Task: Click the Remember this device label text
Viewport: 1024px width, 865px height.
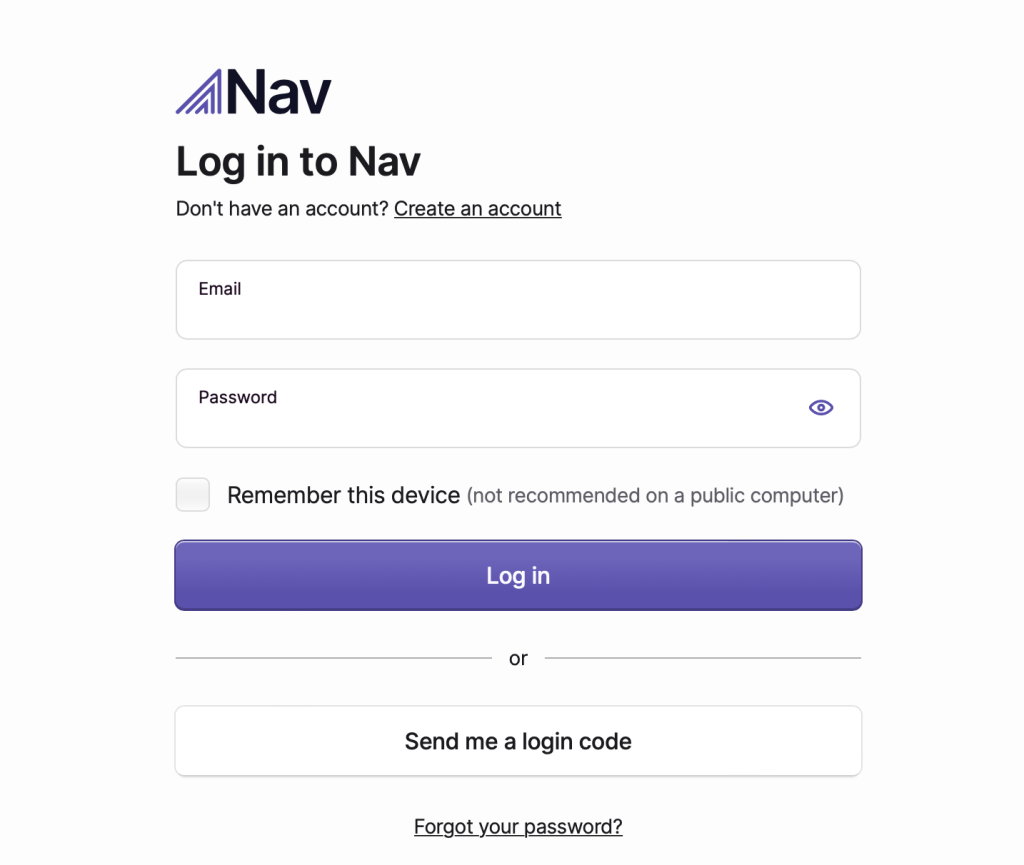Action: point(344,495)
